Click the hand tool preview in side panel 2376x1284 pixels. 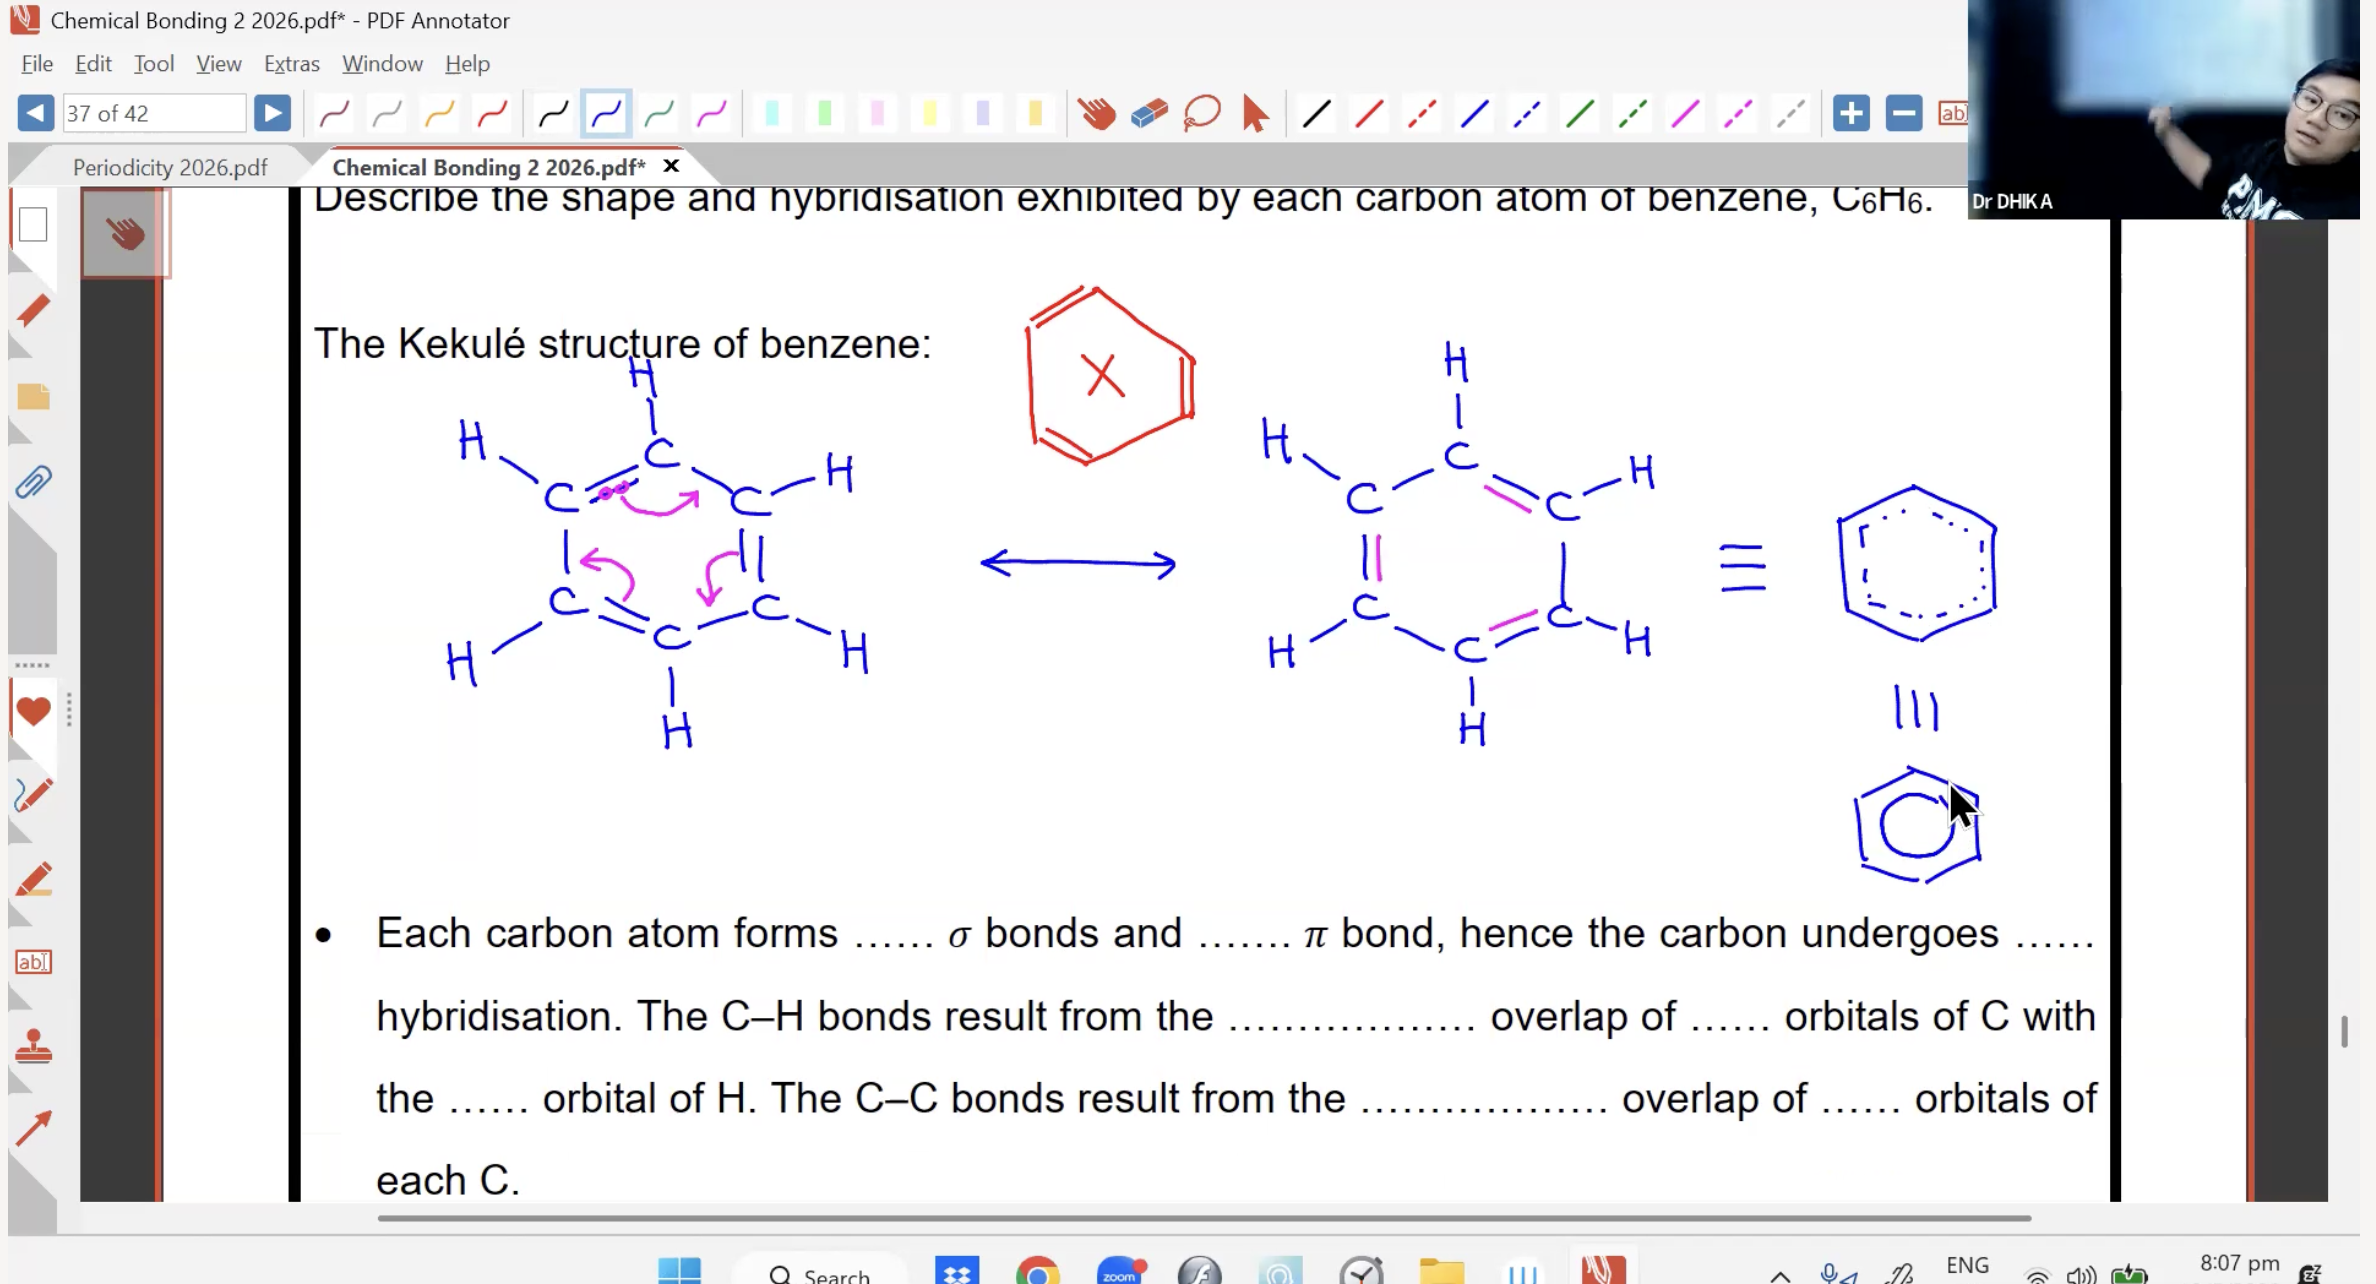coord(125,234)
